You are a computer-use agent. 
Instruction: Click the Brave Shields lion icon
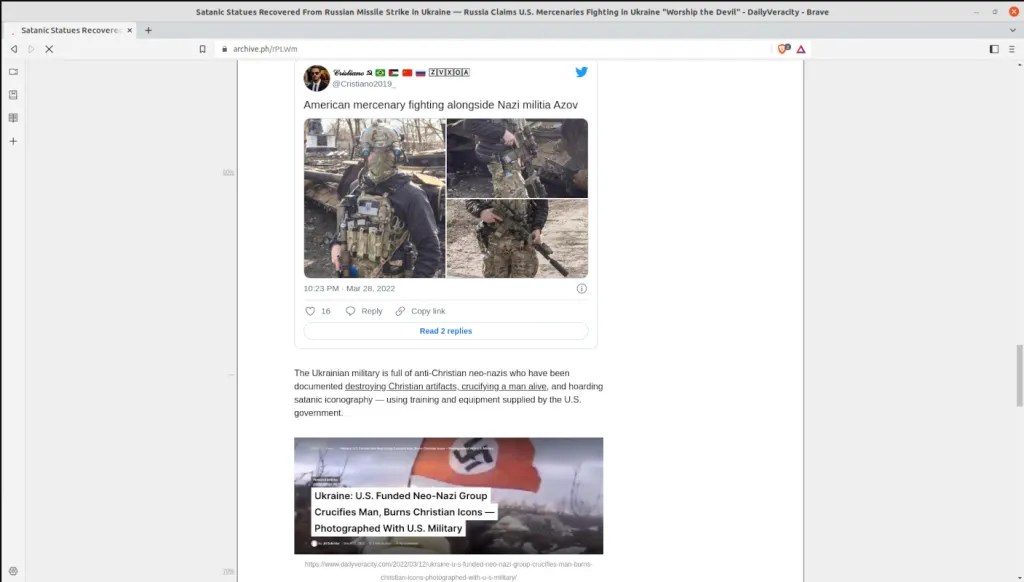tap(783, 49)
